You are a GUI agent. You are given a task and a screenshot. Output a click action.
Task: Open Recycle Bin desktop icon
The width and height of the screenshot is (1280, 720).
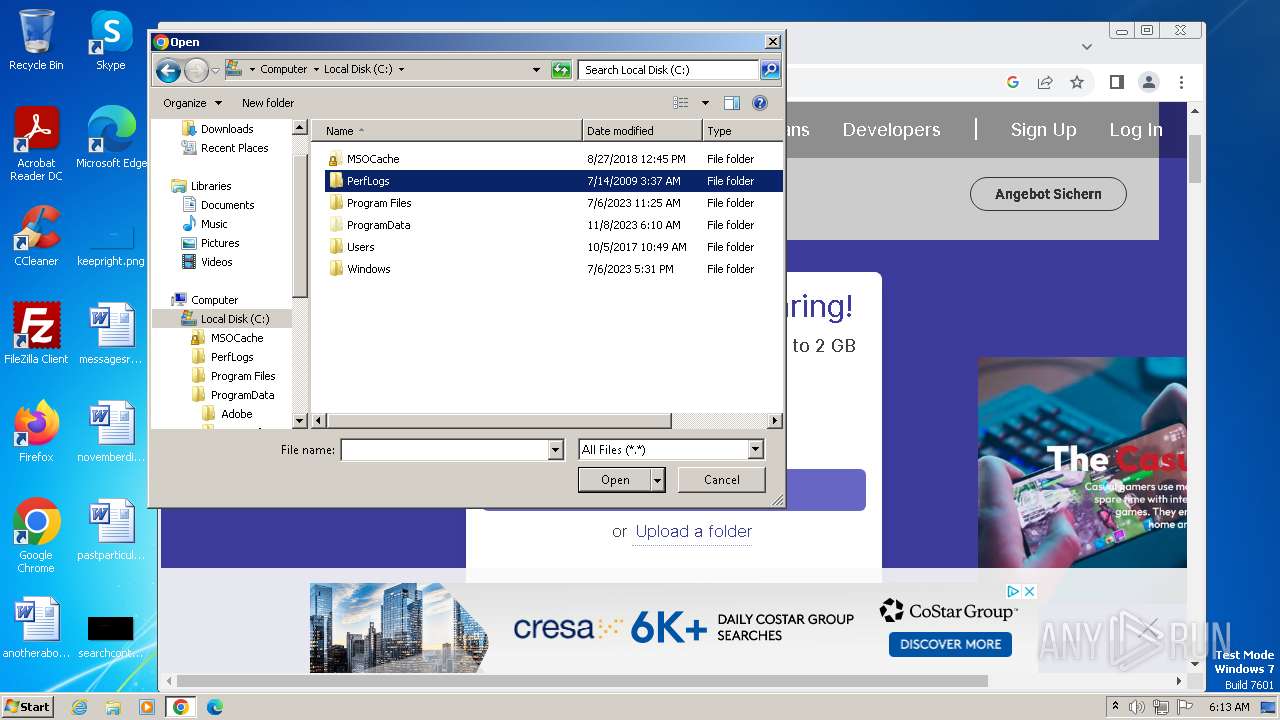pos(36,40)
